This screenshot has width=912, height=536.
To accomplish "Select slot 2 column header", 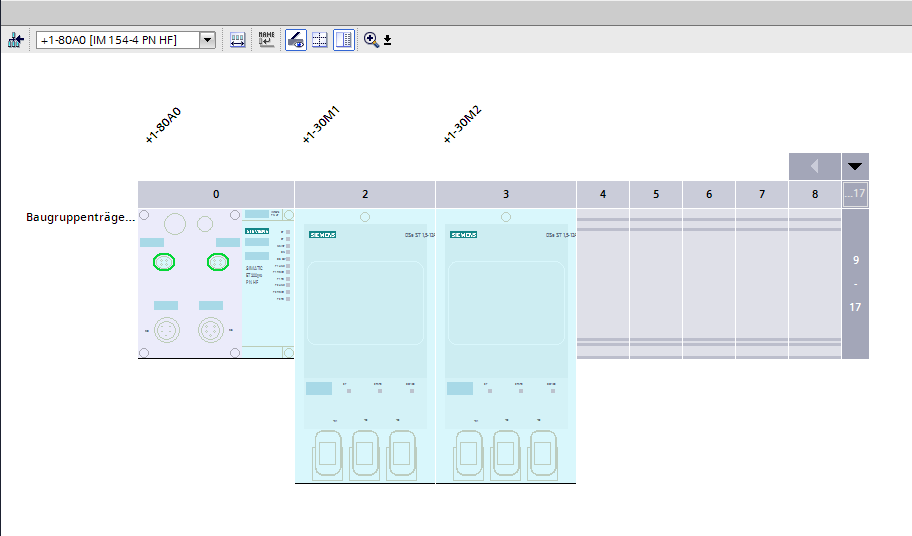I will coord(365,194).
